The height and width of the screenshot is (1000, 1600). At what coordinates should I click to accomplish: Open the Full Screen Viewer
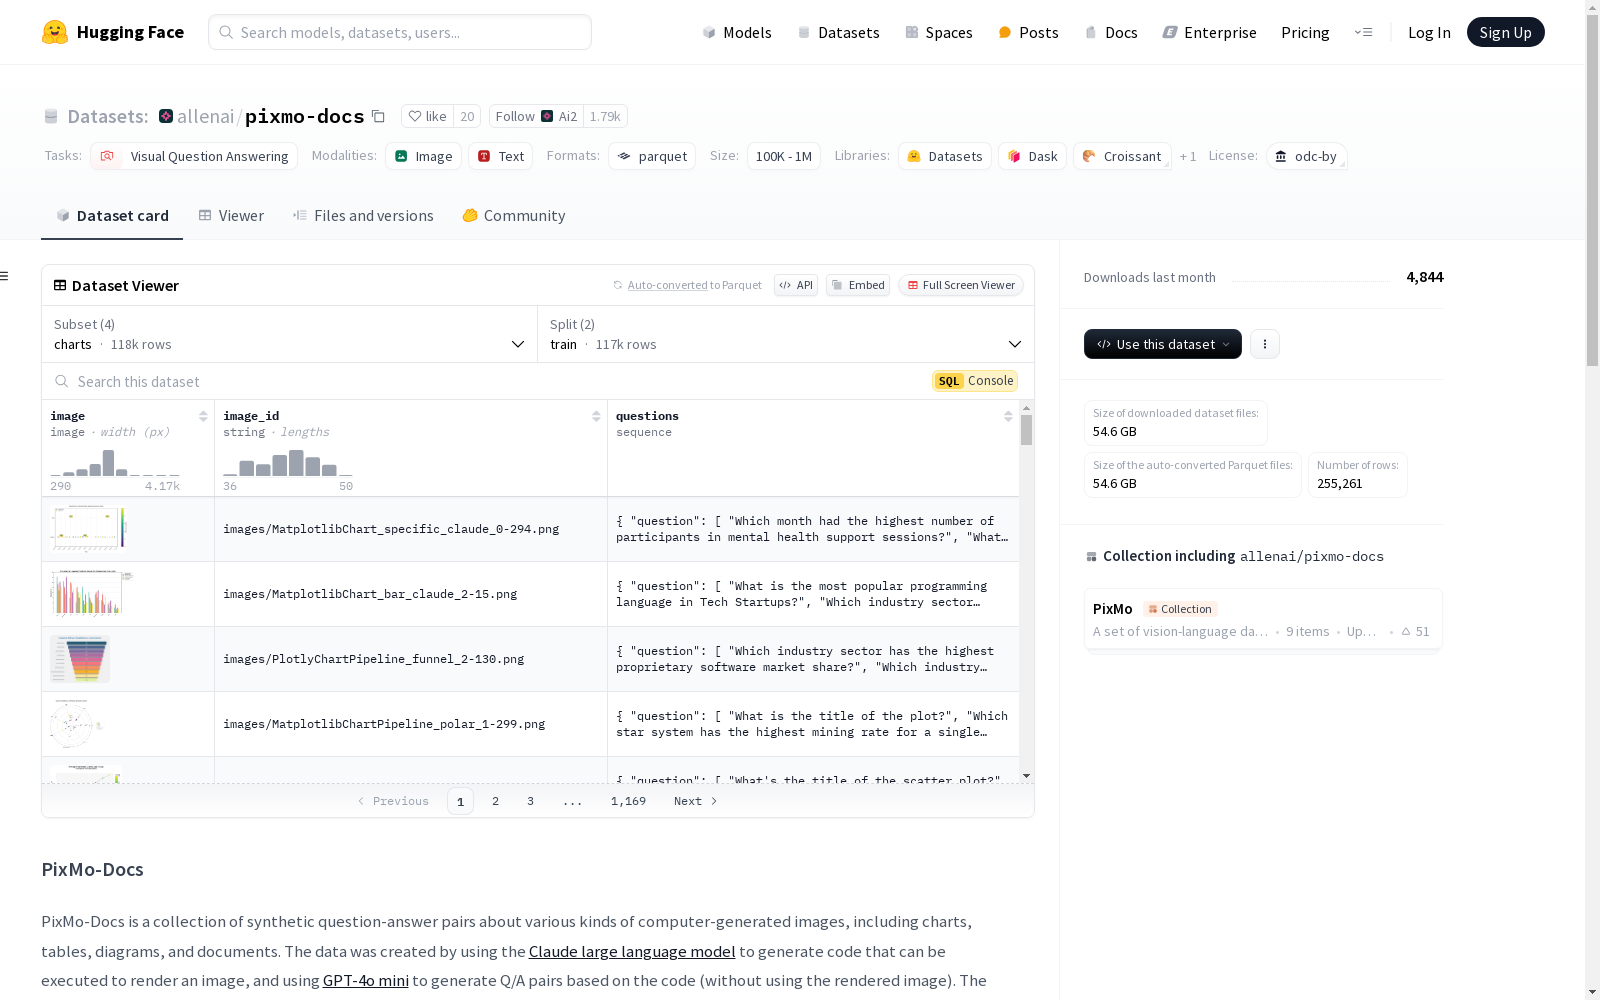961,285
